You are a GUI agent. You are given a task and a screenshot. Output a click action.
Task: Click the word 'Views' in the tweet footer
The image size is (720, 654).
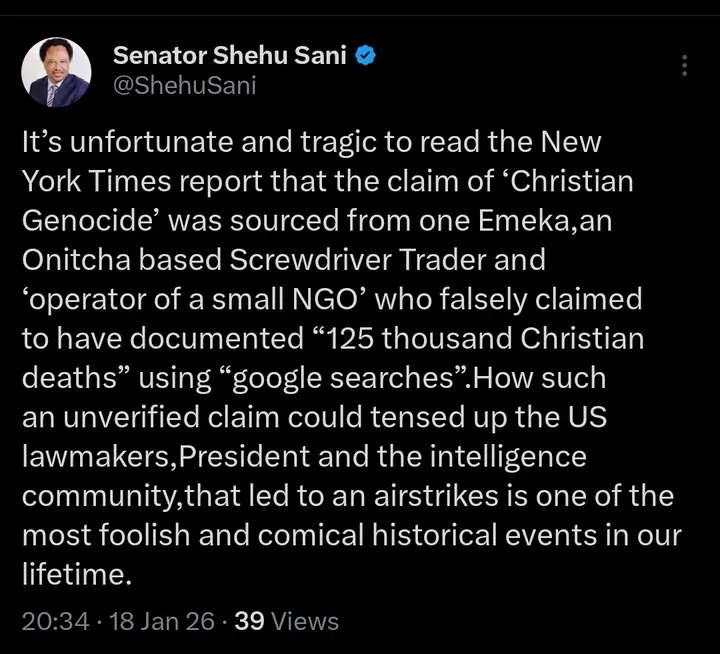(305, 621)
